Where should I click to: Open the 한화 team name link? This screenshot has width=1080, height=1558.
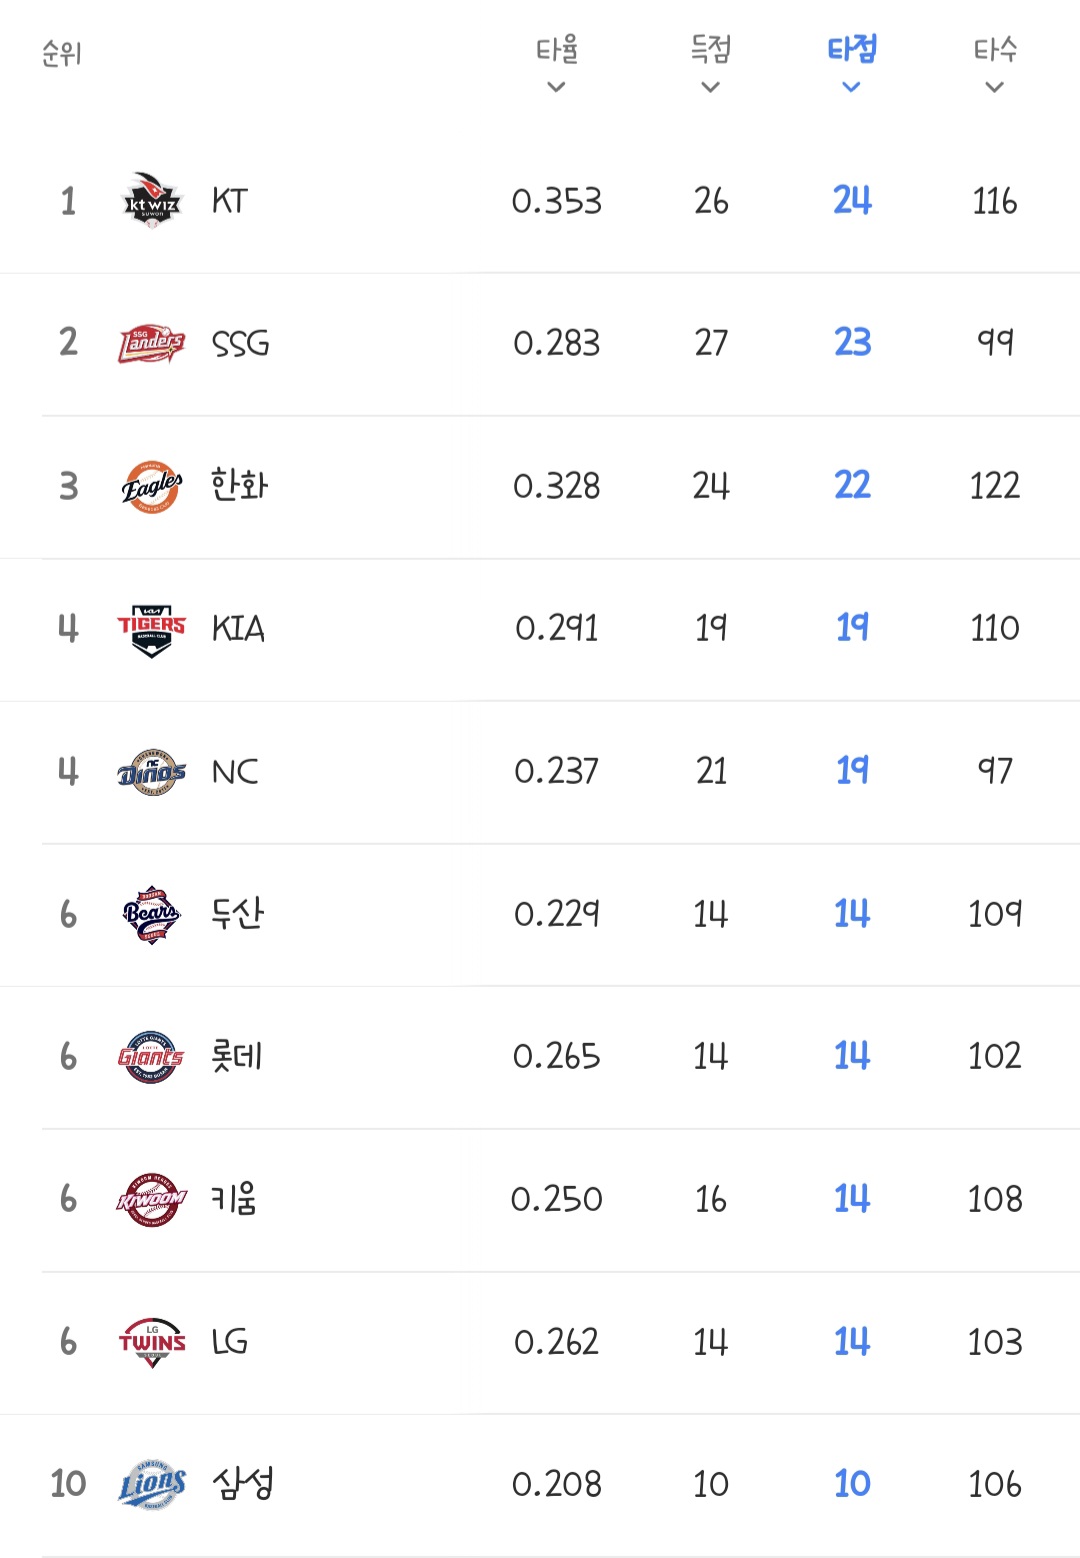click(239, 486)
